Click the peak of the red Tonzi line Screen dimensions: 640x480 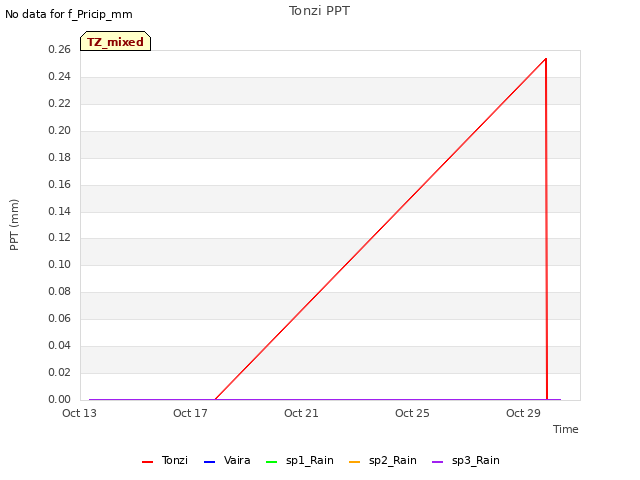click(546, 59)
